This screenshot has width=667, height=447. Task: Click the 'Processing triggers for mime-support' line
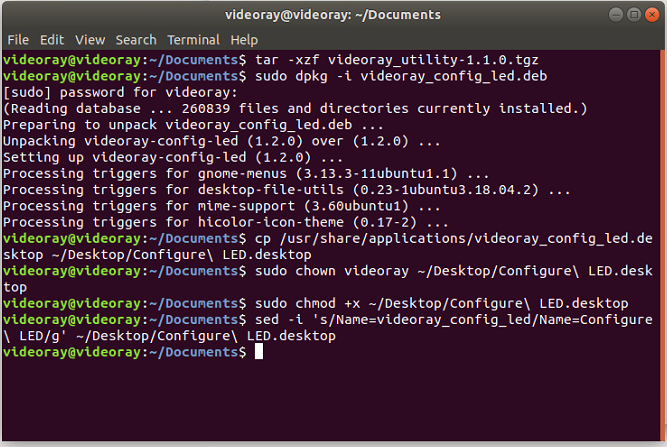tap(222, 206)
